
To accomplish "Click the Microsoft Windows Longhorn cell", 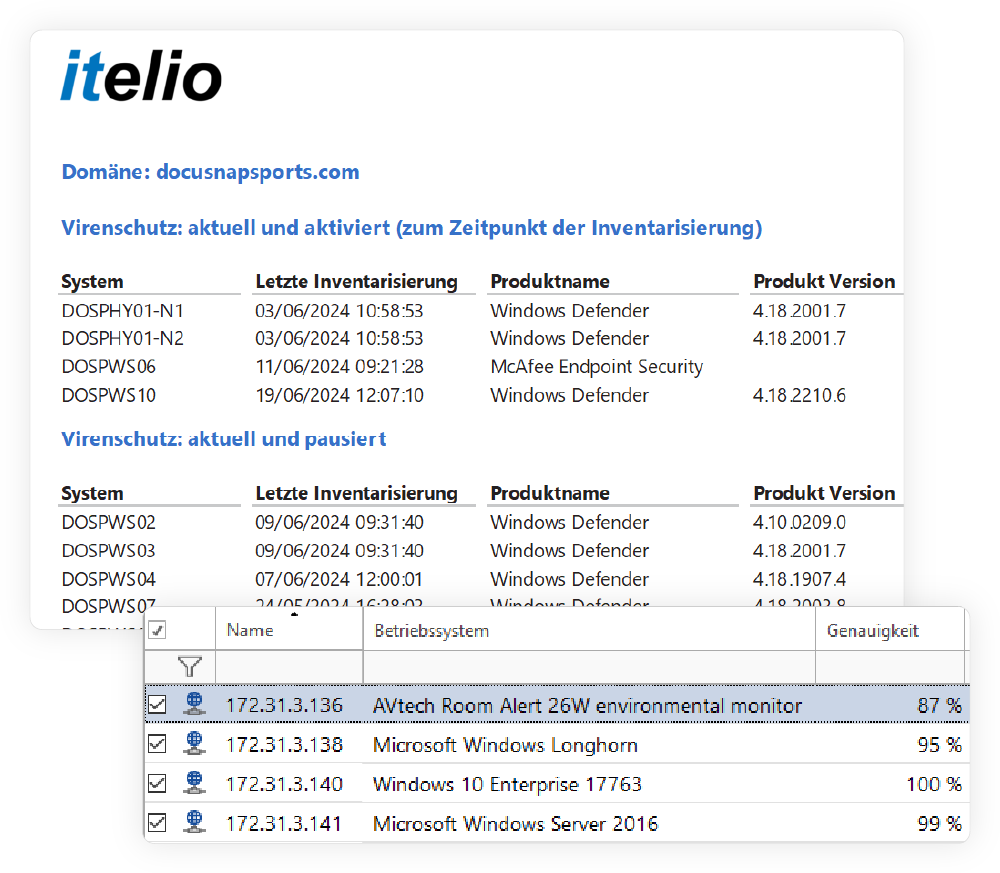I will (x=505, y=745).
